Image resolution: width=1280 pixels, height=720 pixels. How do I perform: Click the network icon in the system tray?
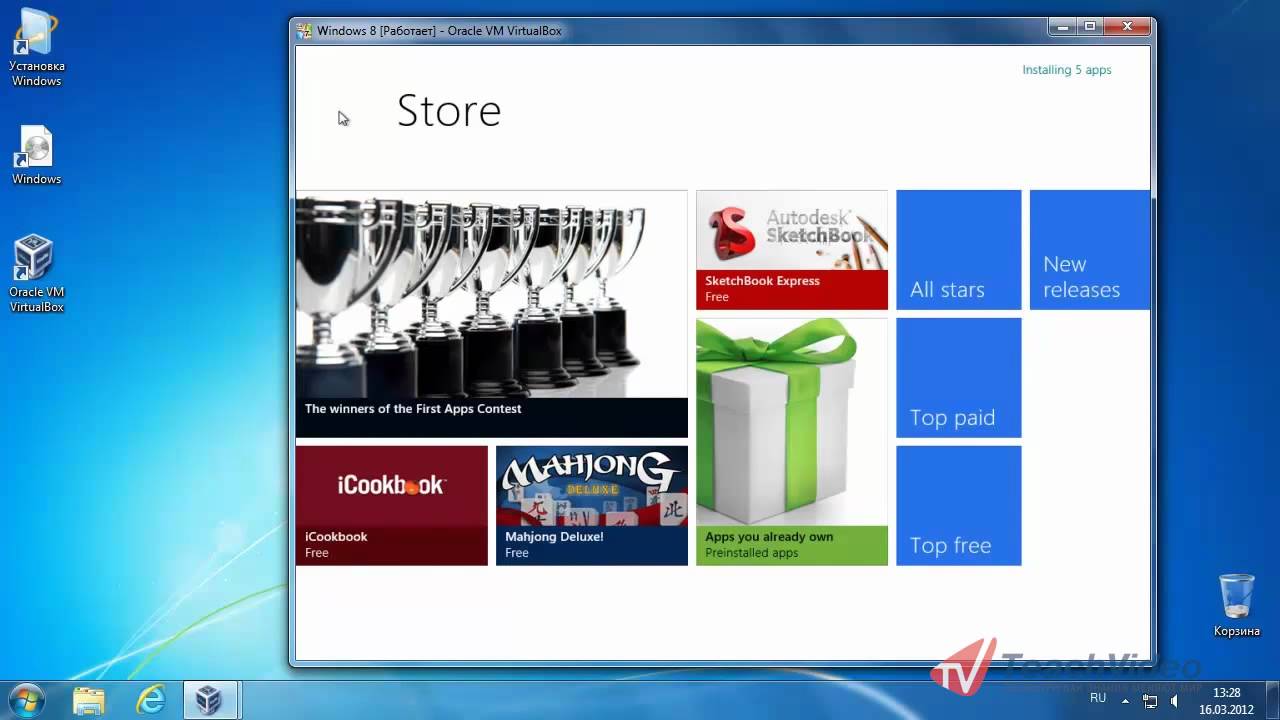tap(1150, 700)
